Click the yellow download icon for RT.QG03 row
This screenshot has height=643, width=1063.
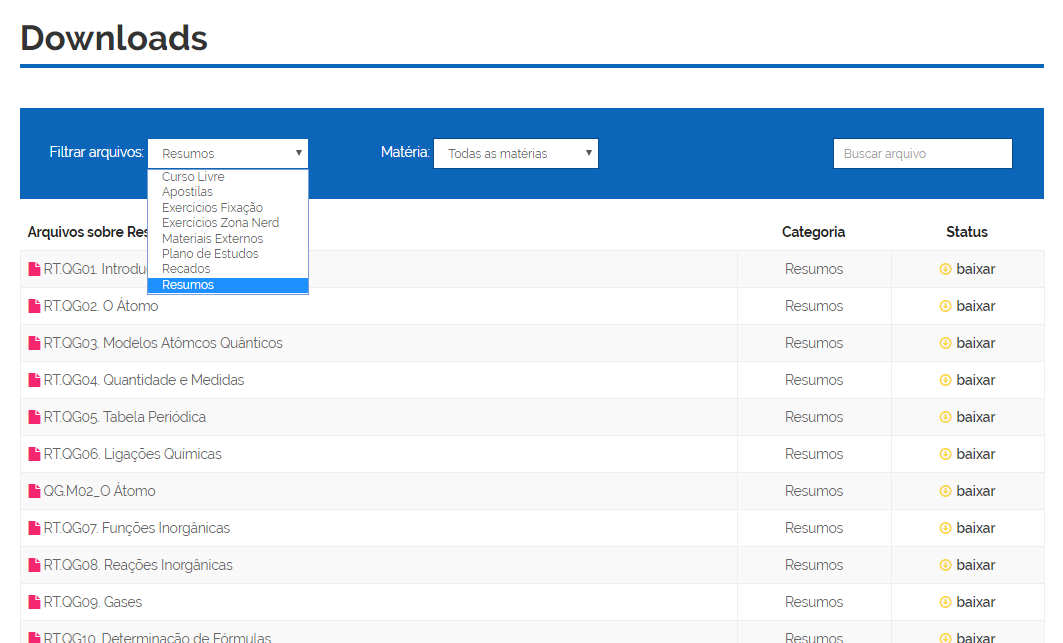[x=945, y=343]
